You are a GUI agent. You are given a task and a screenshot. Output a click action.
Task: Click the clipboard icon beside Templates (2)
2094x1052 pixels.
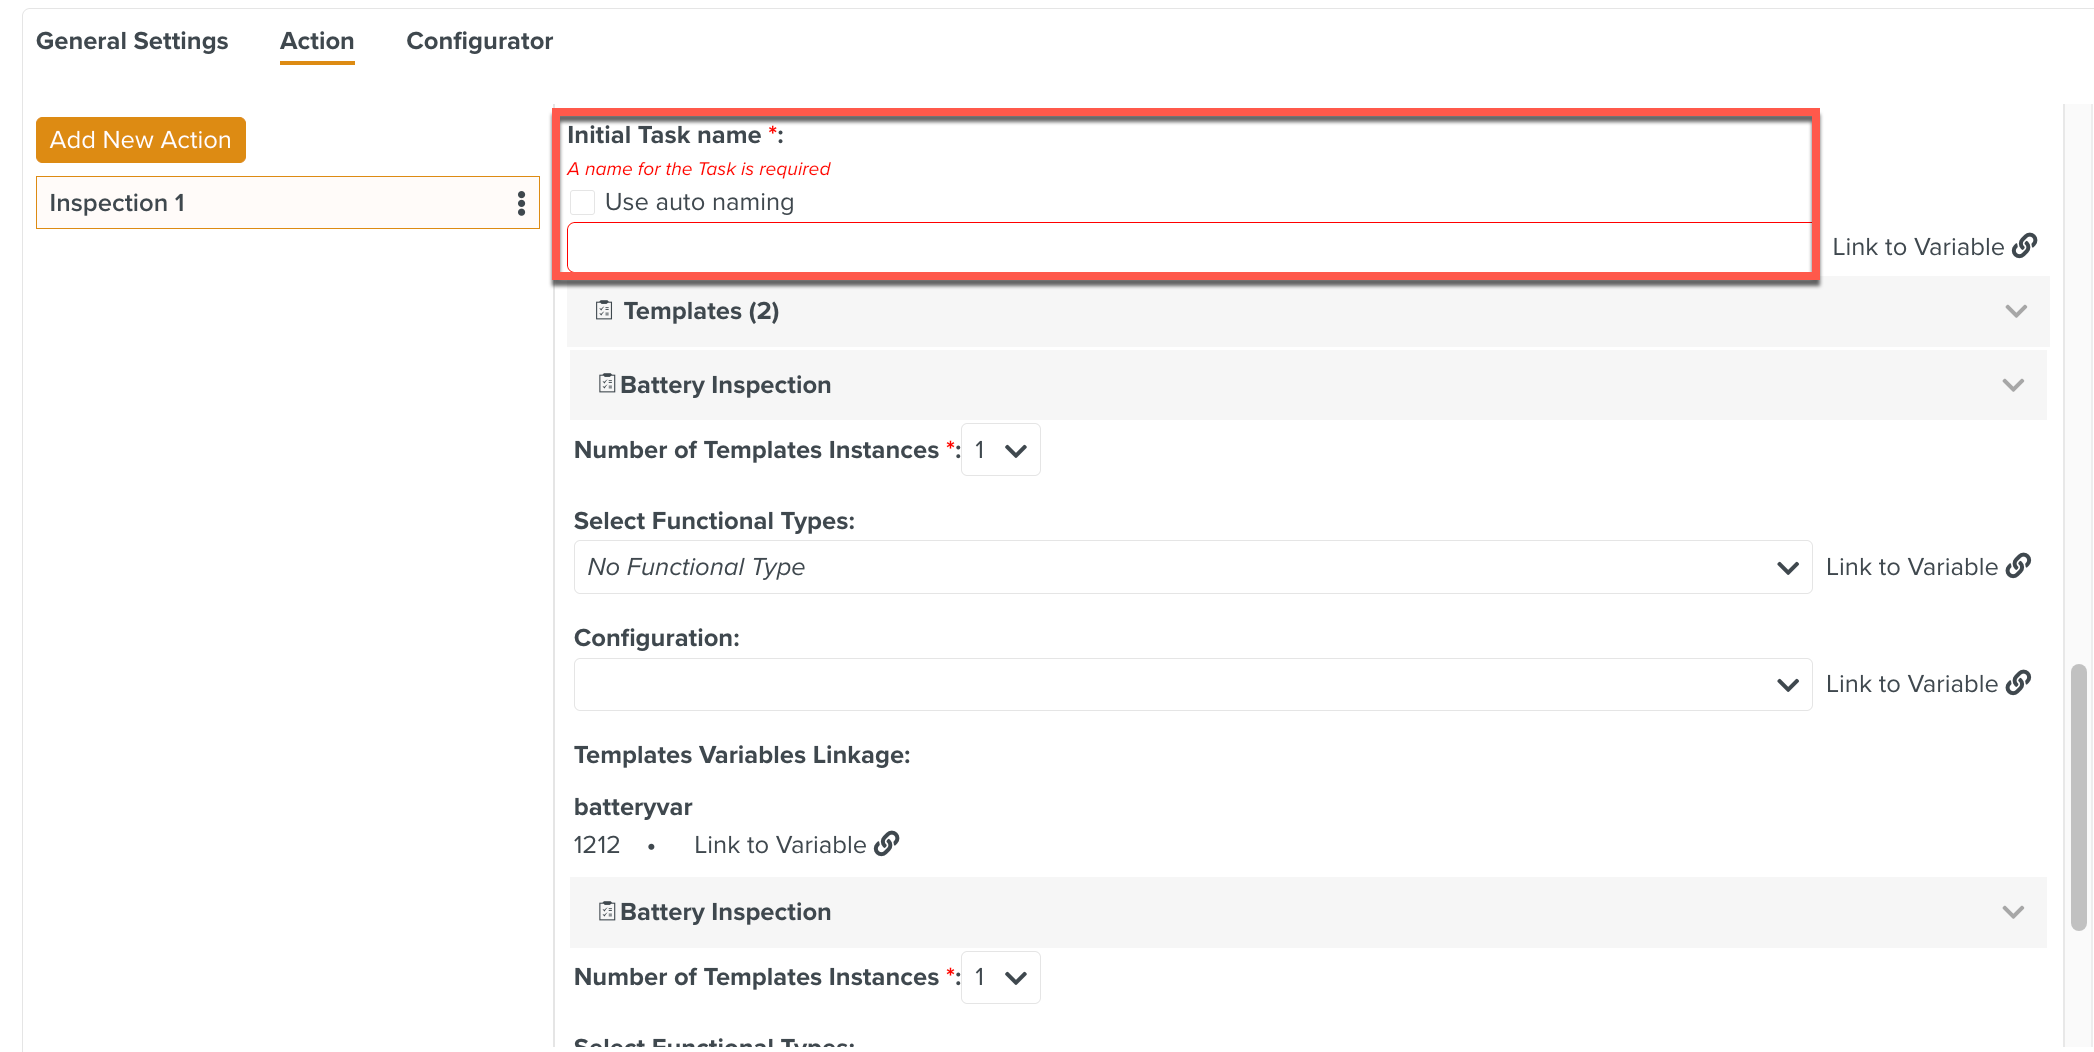click(x=604, y=310)
